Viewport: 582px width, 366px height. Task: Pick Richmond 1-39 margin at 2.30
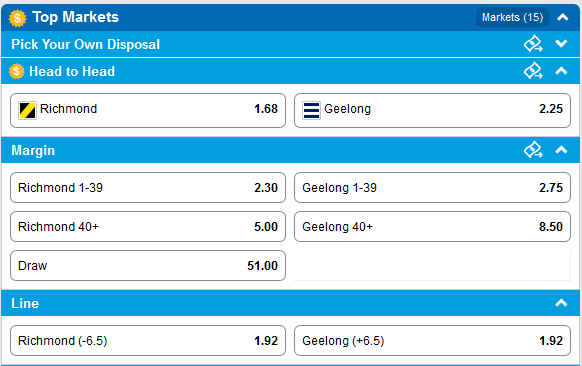(148, 187)
